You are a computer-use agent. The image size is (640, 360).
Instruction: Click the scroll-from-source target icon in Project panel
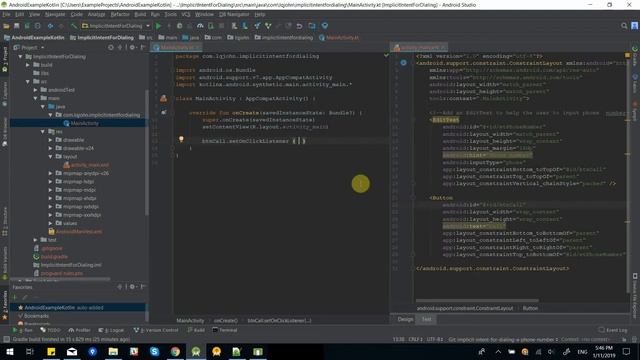(111, 47)
